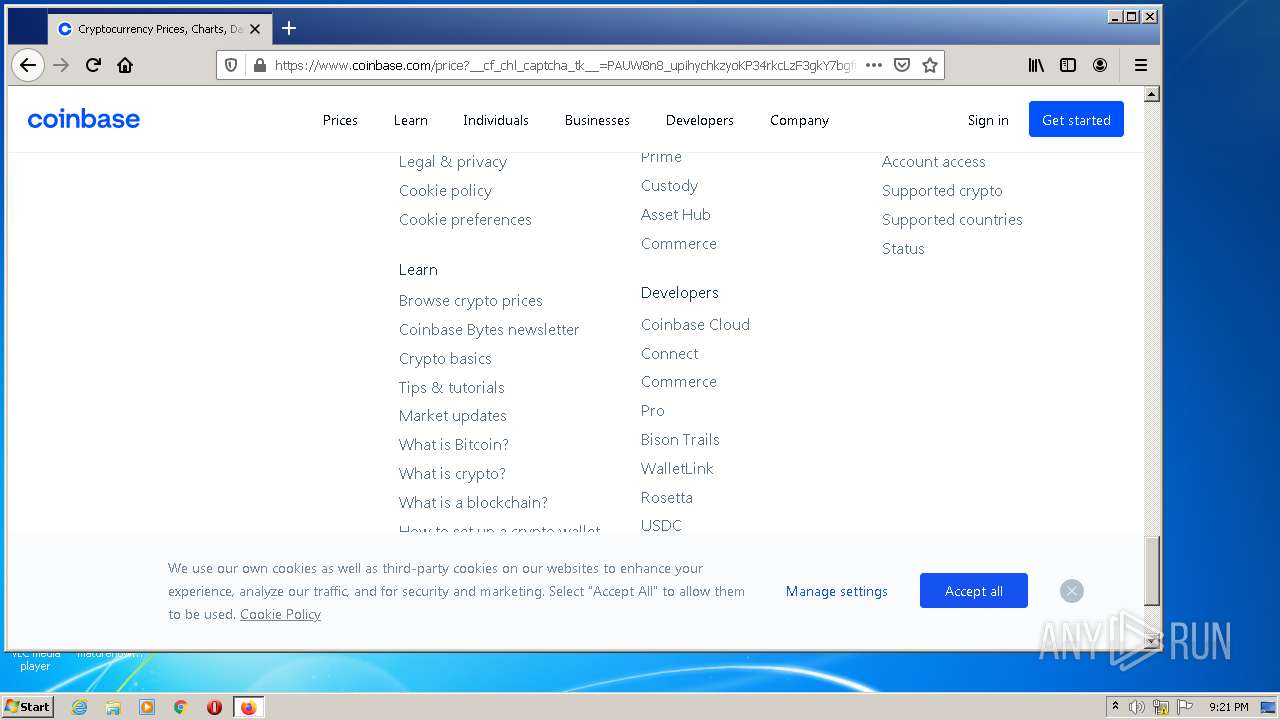This screenshot has height=720, width=1280.
Task: Click the Get started button
Action: coord(1076,120)
